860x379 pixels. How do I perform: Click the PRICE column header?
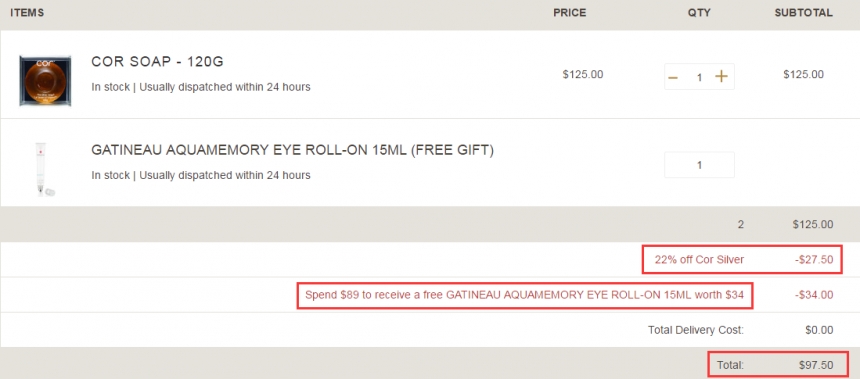pos(569,13)
